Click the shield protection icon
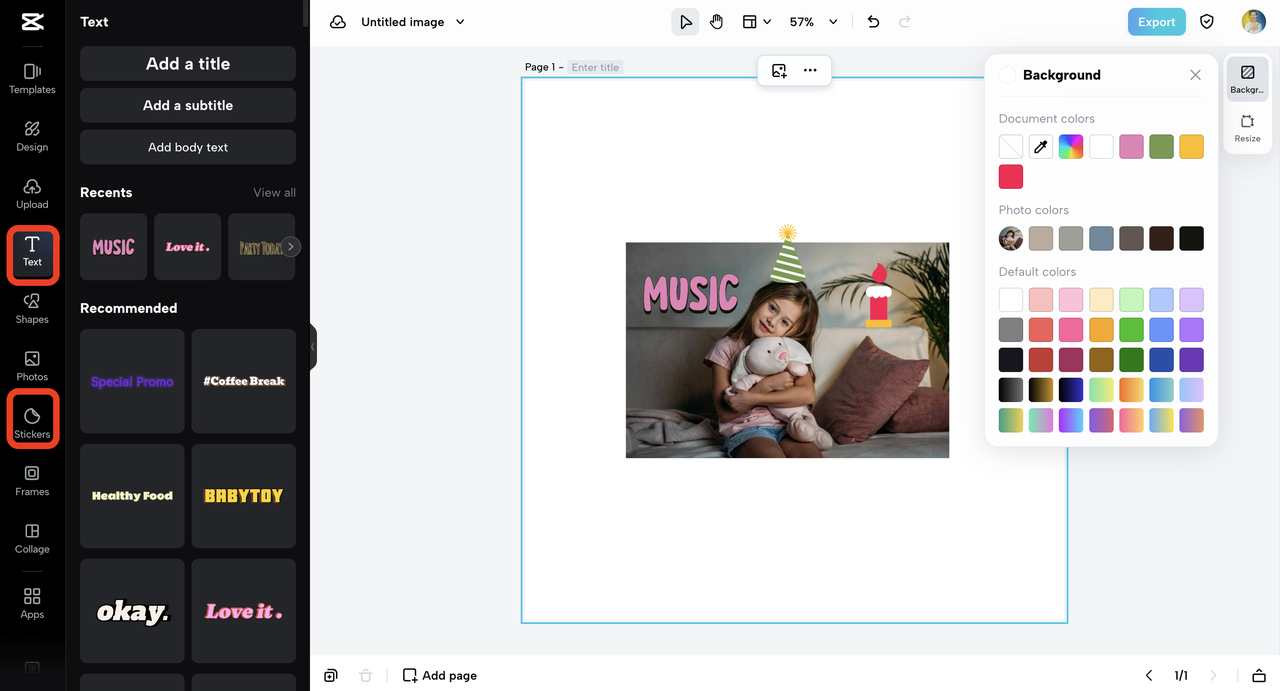Viewport: 1280px width, 691px height. point(1207,22)
